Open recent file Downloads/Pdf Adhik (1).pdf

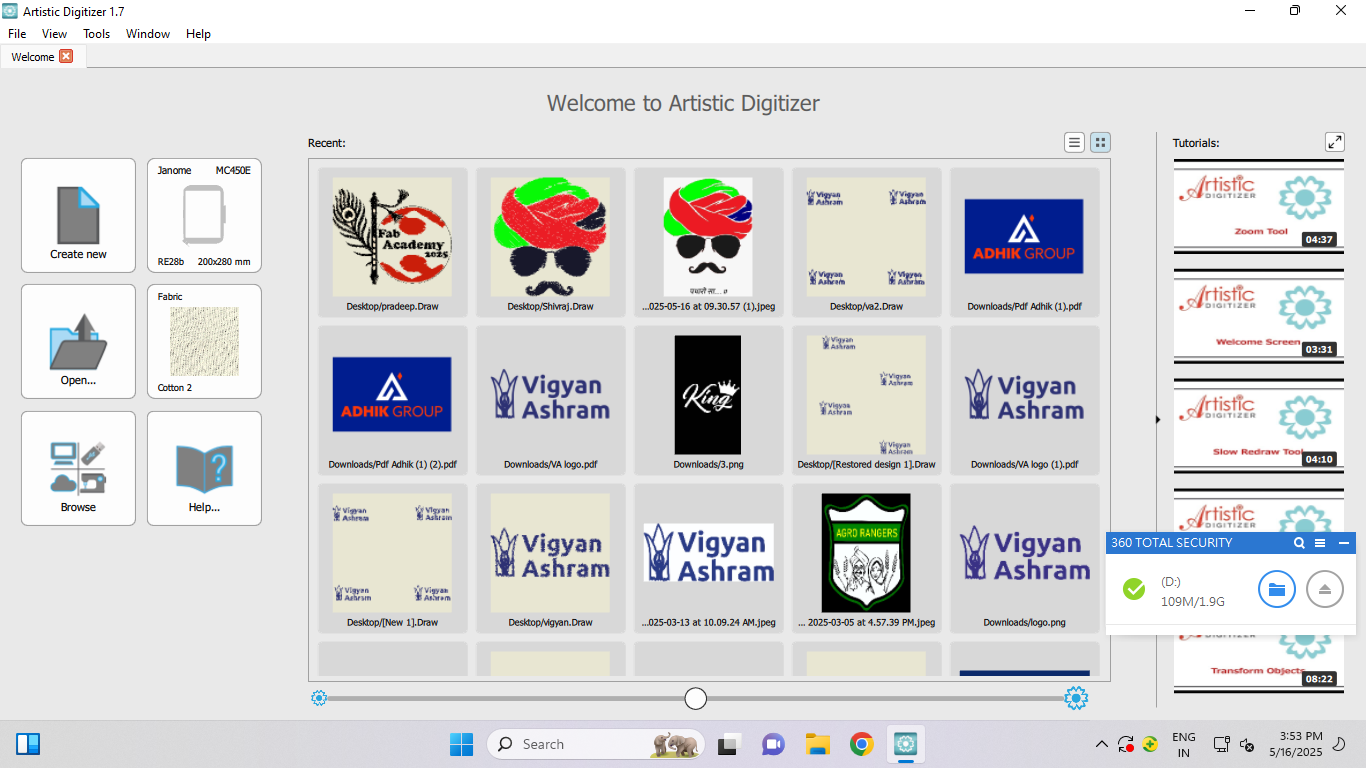[x=1025, y=242]
